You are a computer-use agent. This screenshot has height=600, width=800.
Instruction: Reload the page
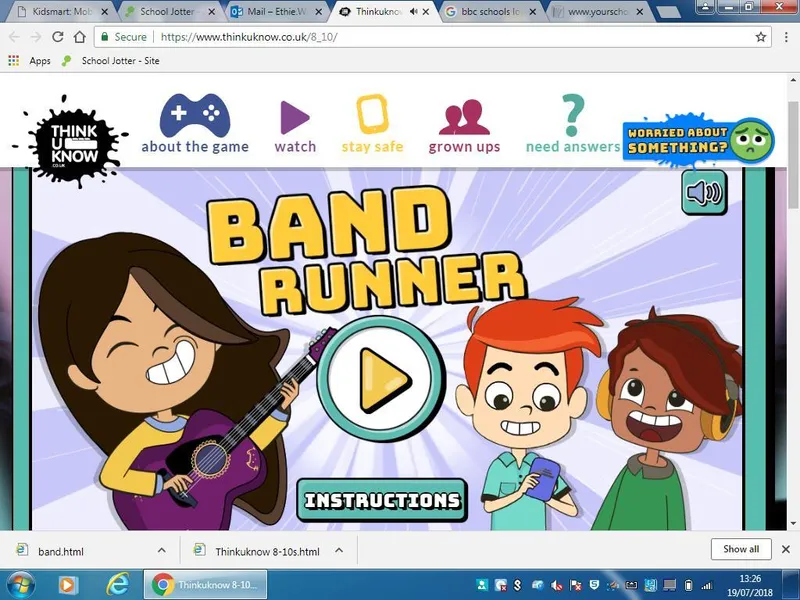58,37
